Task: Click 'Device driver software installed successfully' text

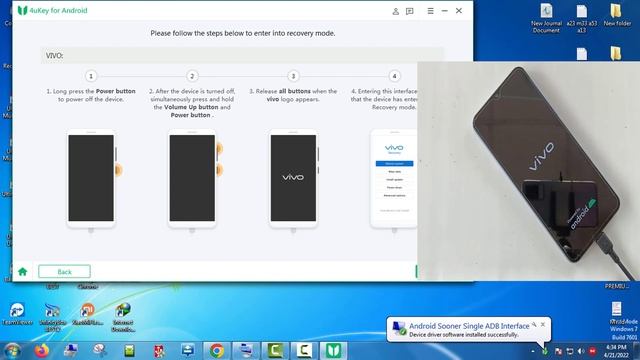Action: coord(464,335)
